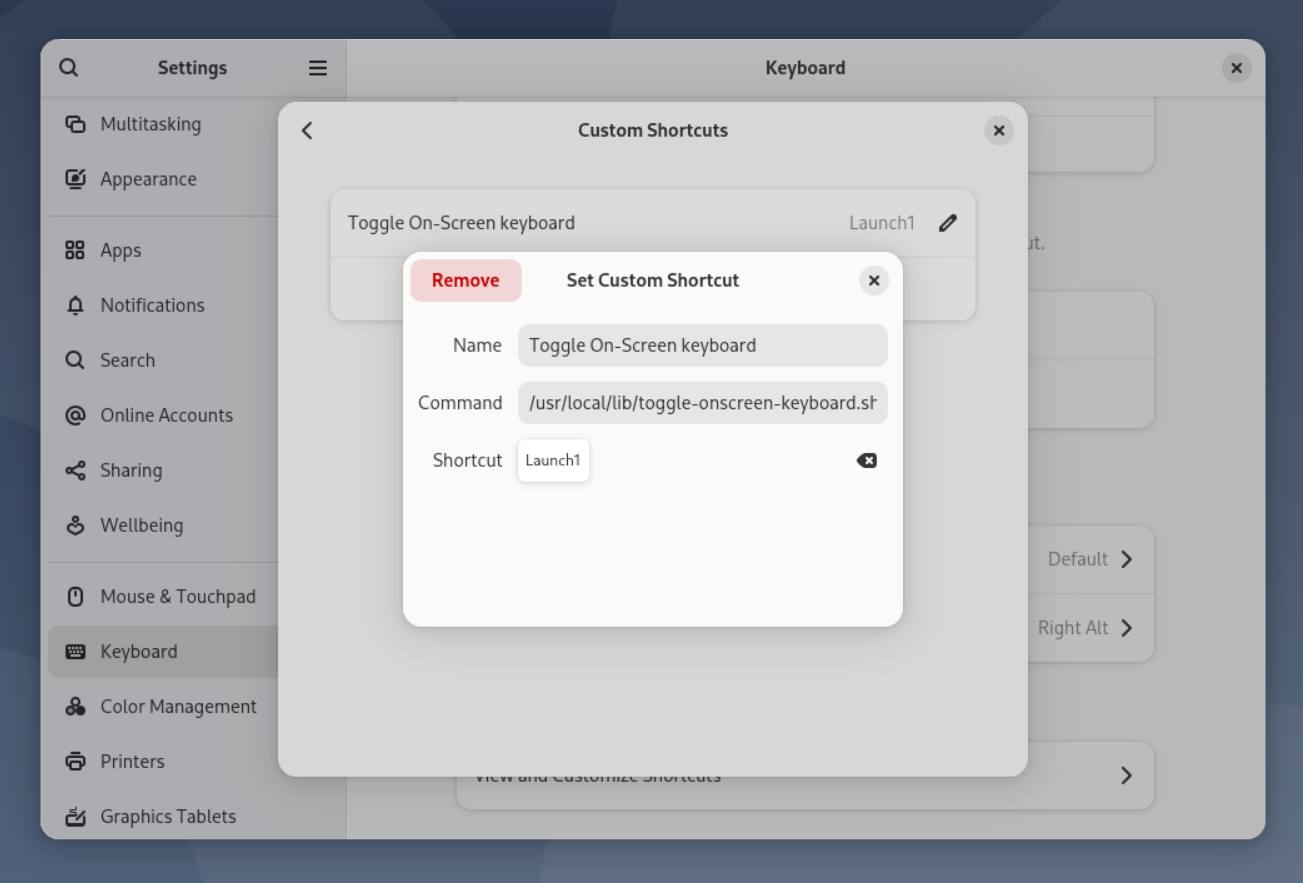
Task: Click the Launch1 shortcut key label
Action: [x=553, y=460]
